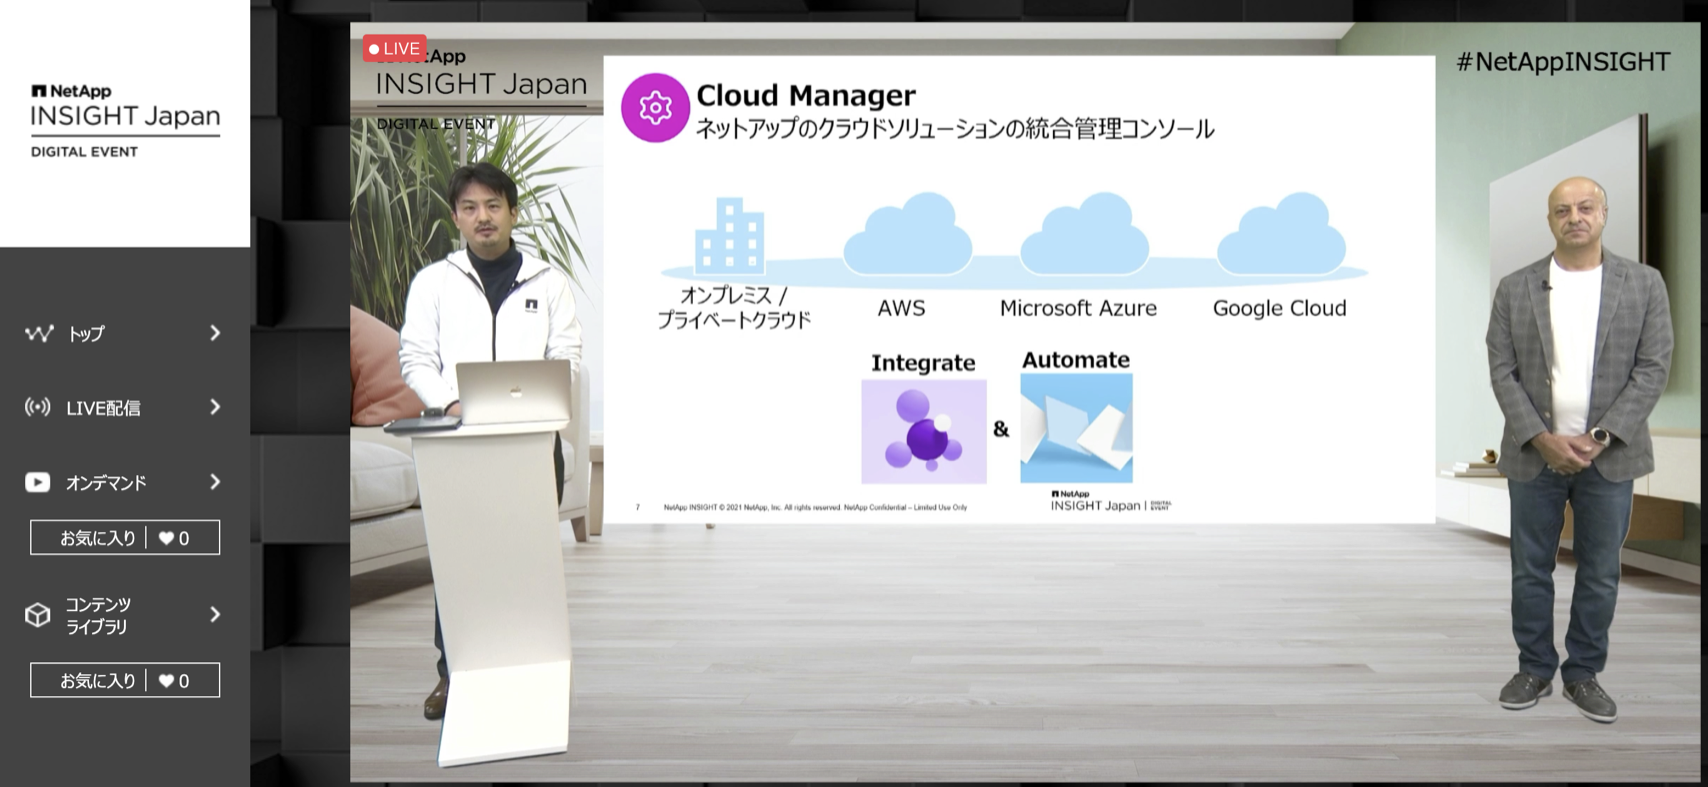This screenshot has height=787, width=1708.
Task: Click the heart icon under オンデマンド
Action: [166, 538]
